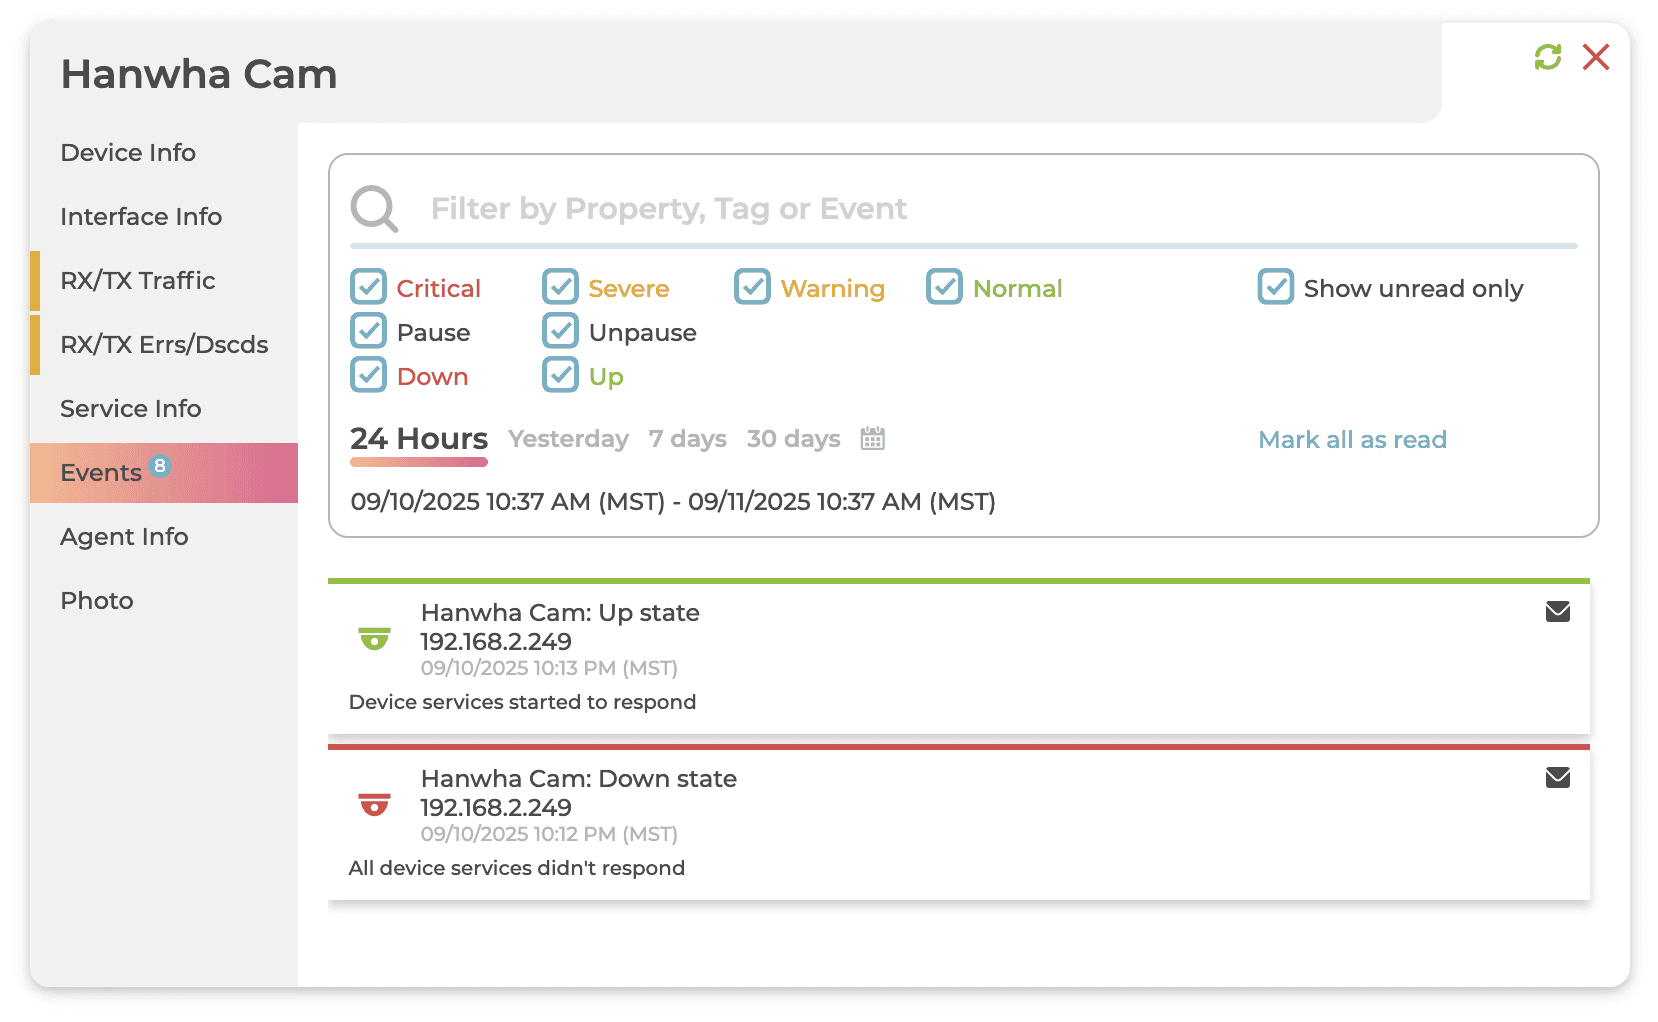Uncheck the Warning filter
The width and height of the screenshot is (1658, 1022).
pyautogui.click(x=753, y=287)
